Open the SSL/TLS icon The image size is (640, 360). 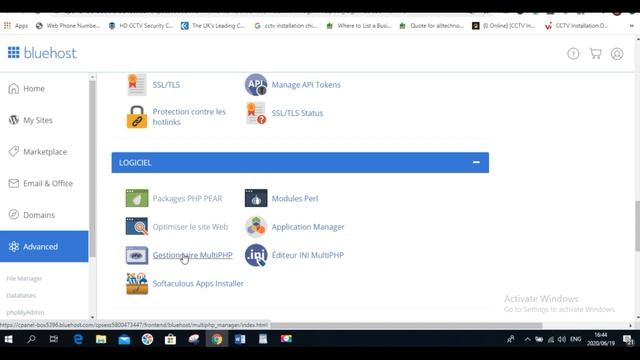[137, 84]
